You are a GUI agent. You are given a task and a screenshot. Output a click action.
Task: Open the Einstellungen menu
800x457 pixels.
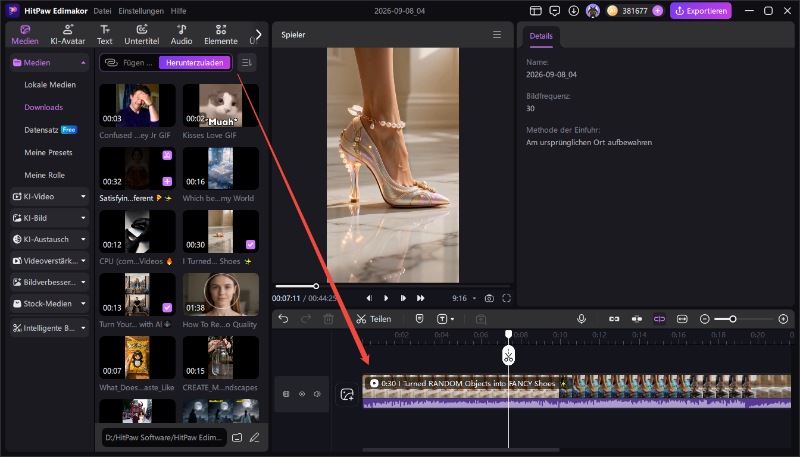[x=141, y=11]
